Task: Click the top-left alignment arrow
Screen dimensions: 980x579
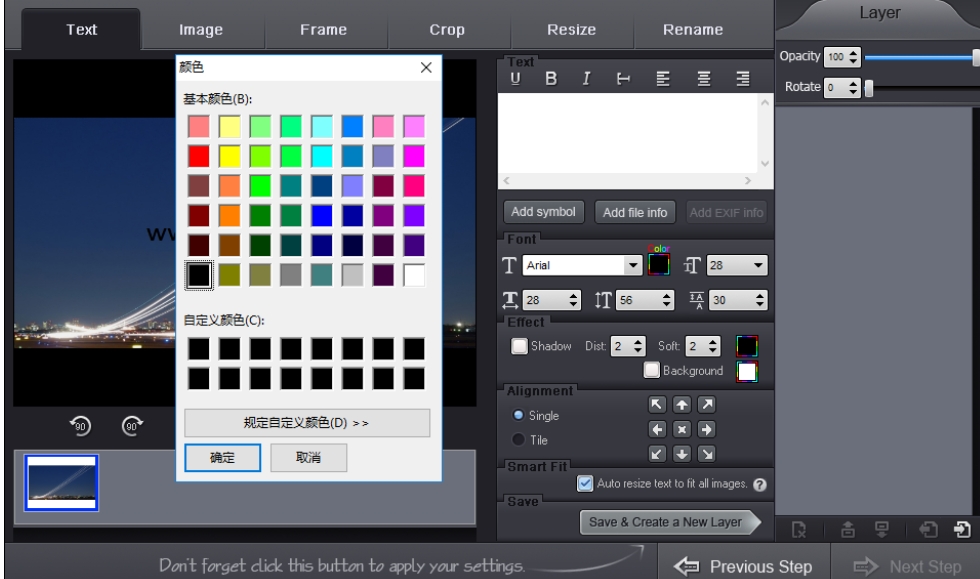Action: [657, 405]
